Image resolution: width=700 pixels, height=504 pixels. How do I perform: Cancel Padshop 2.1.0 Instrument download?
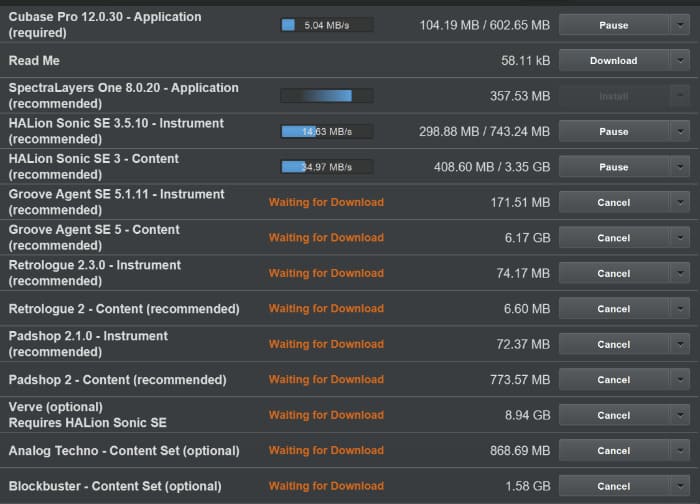614,344
